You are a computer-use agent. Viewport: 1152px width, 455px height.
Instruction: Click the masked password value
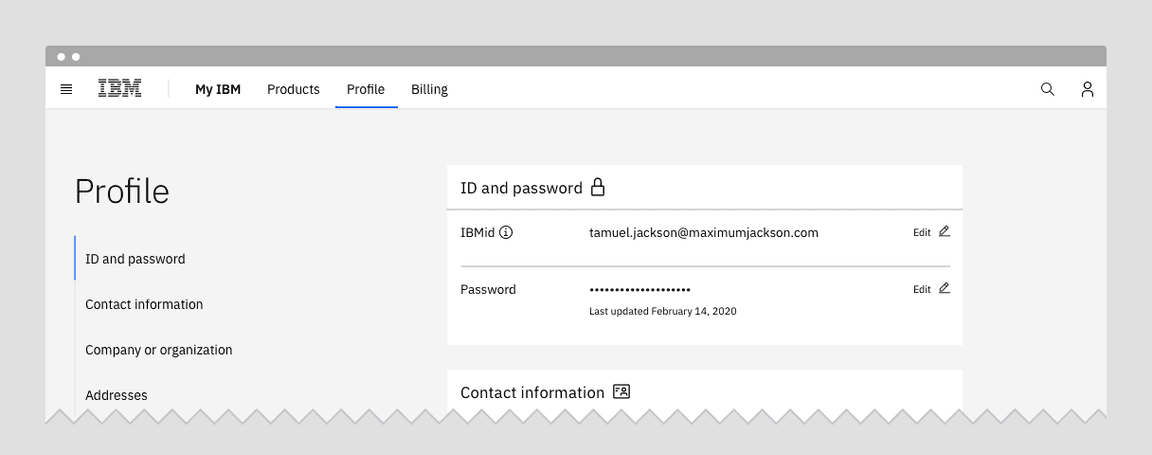(x=640, y=290)
